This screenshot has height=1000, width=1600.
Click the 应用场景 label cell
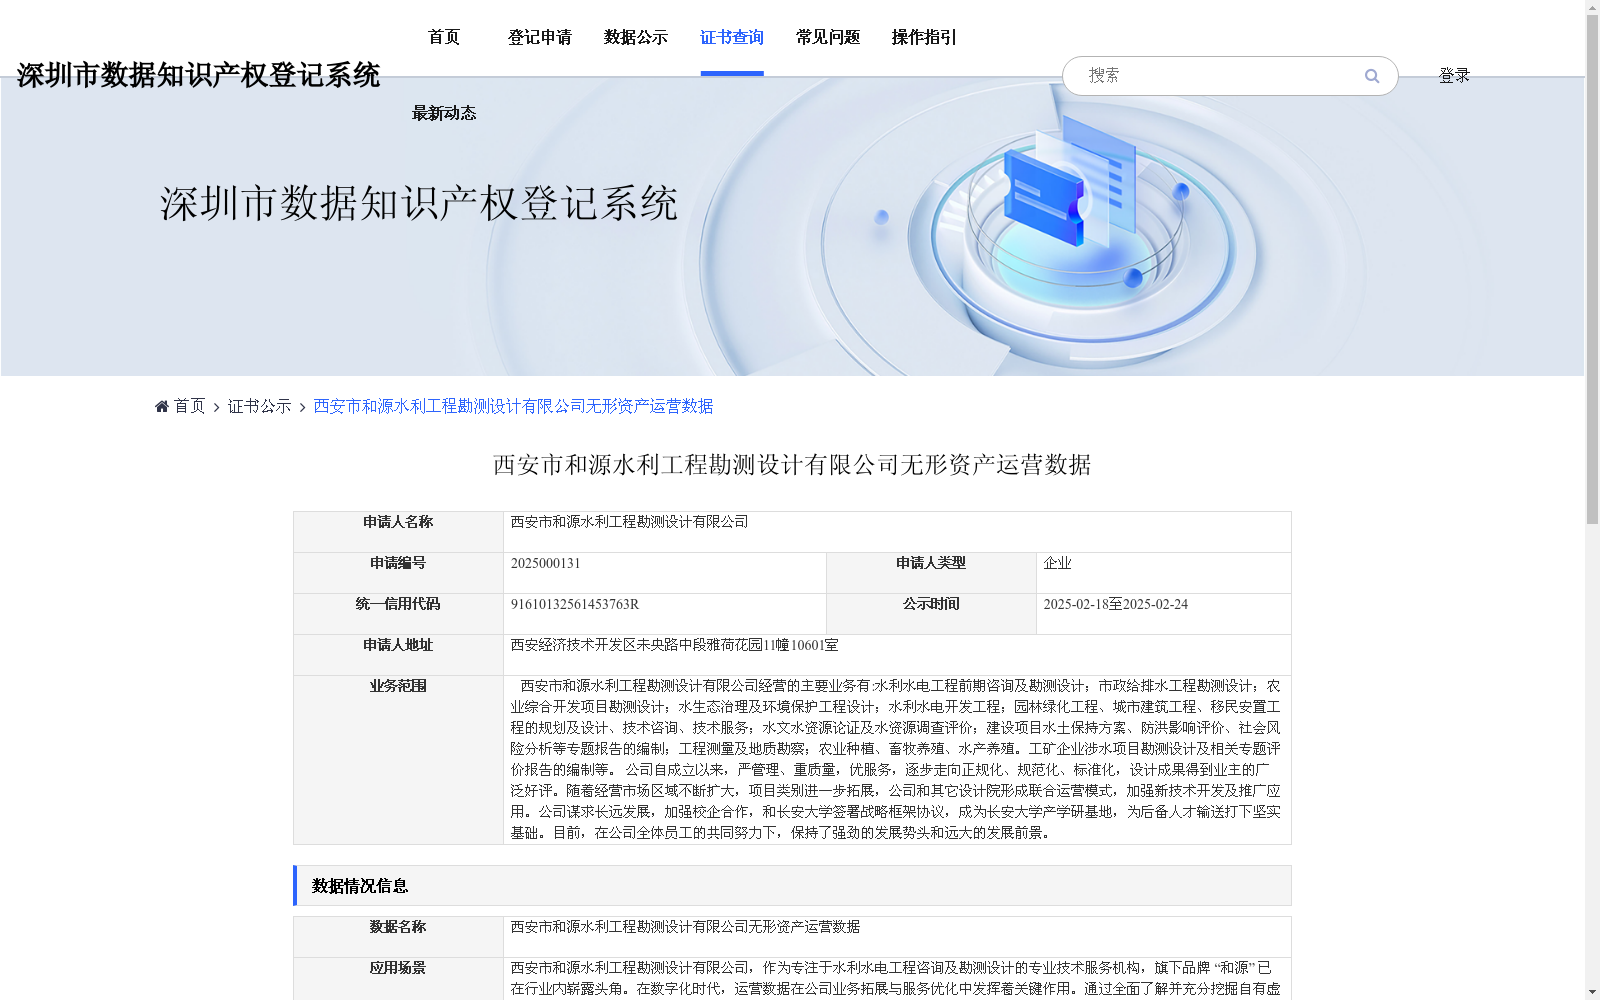pyautogui.click(x=398, y=979)
